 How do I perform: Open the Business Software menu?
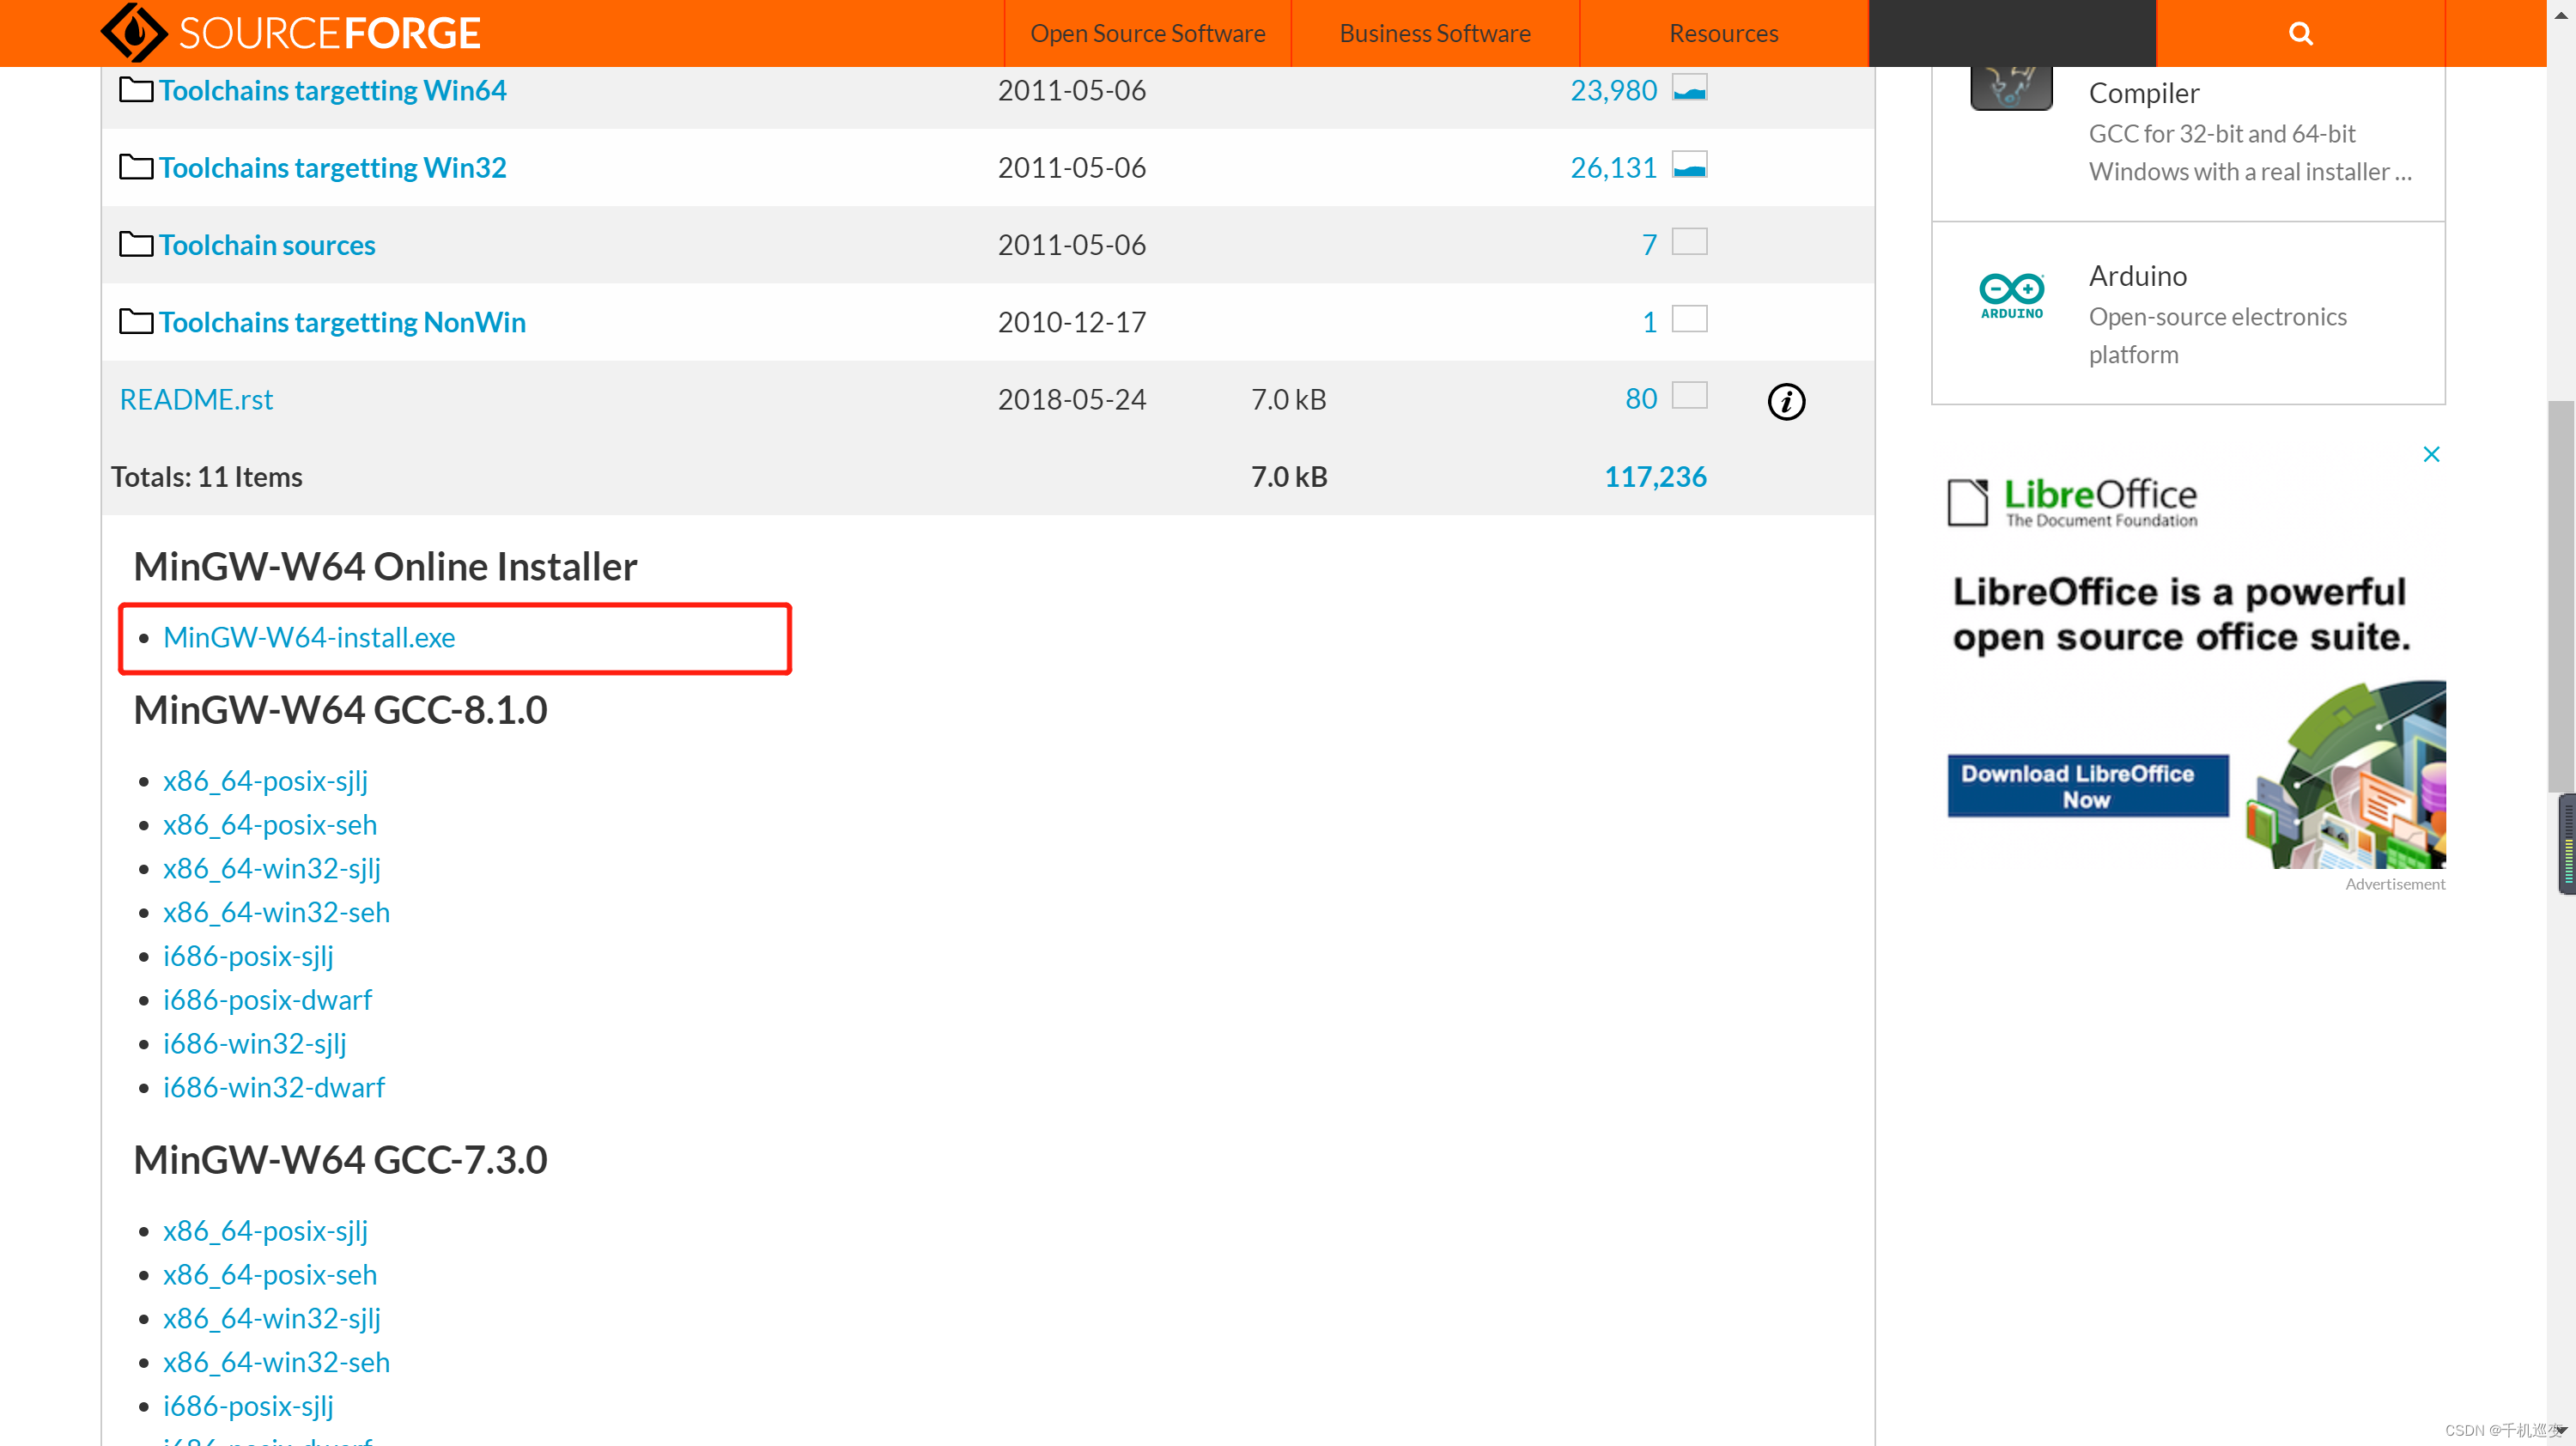click(x=1435, y=33)
